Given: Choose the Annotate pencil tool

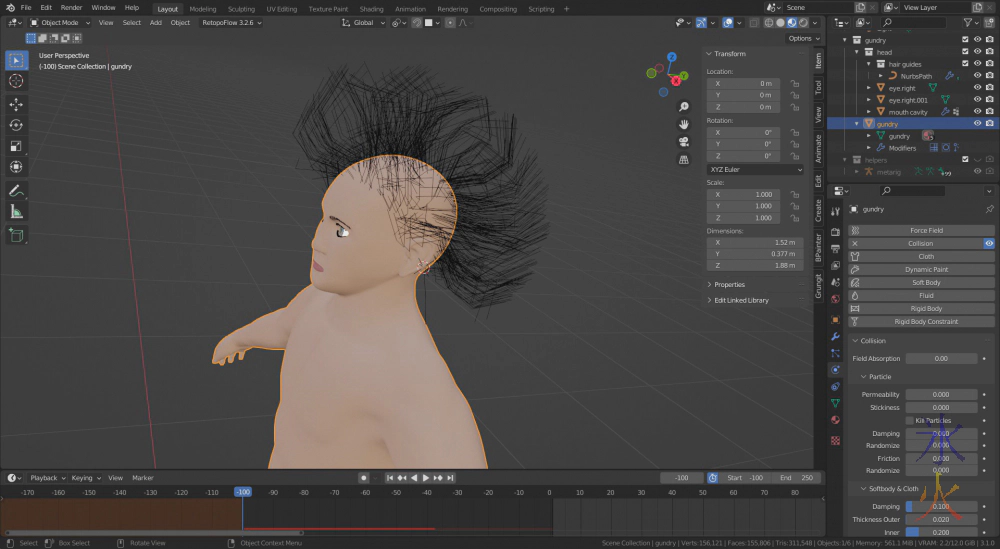Looking at the screenshot, I should click(x=17, y=191).
